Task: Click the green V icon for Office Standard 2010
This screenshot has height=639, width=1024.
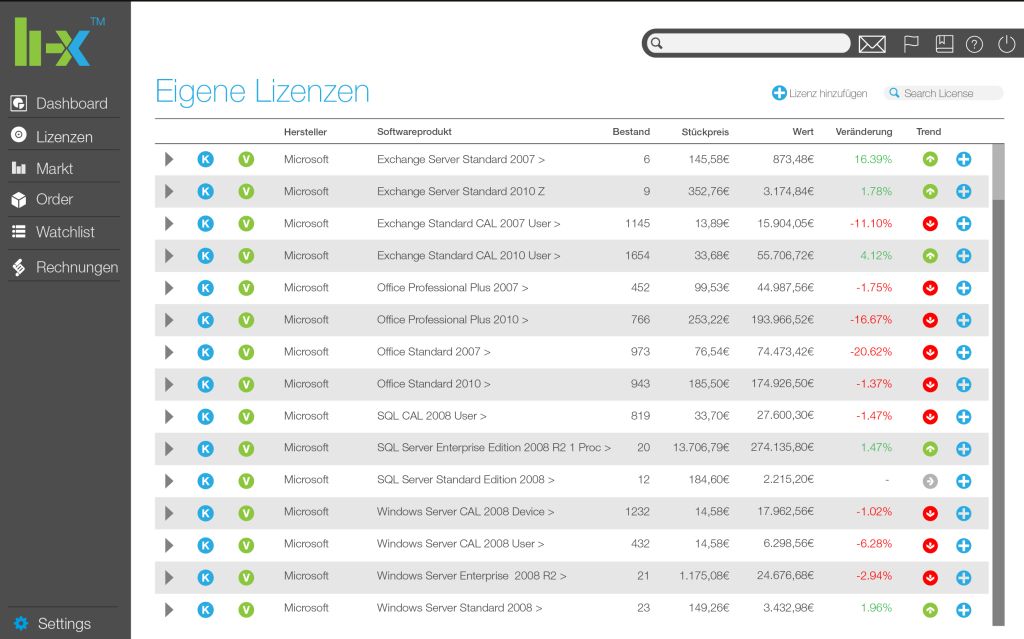Action: click(246, 384)
